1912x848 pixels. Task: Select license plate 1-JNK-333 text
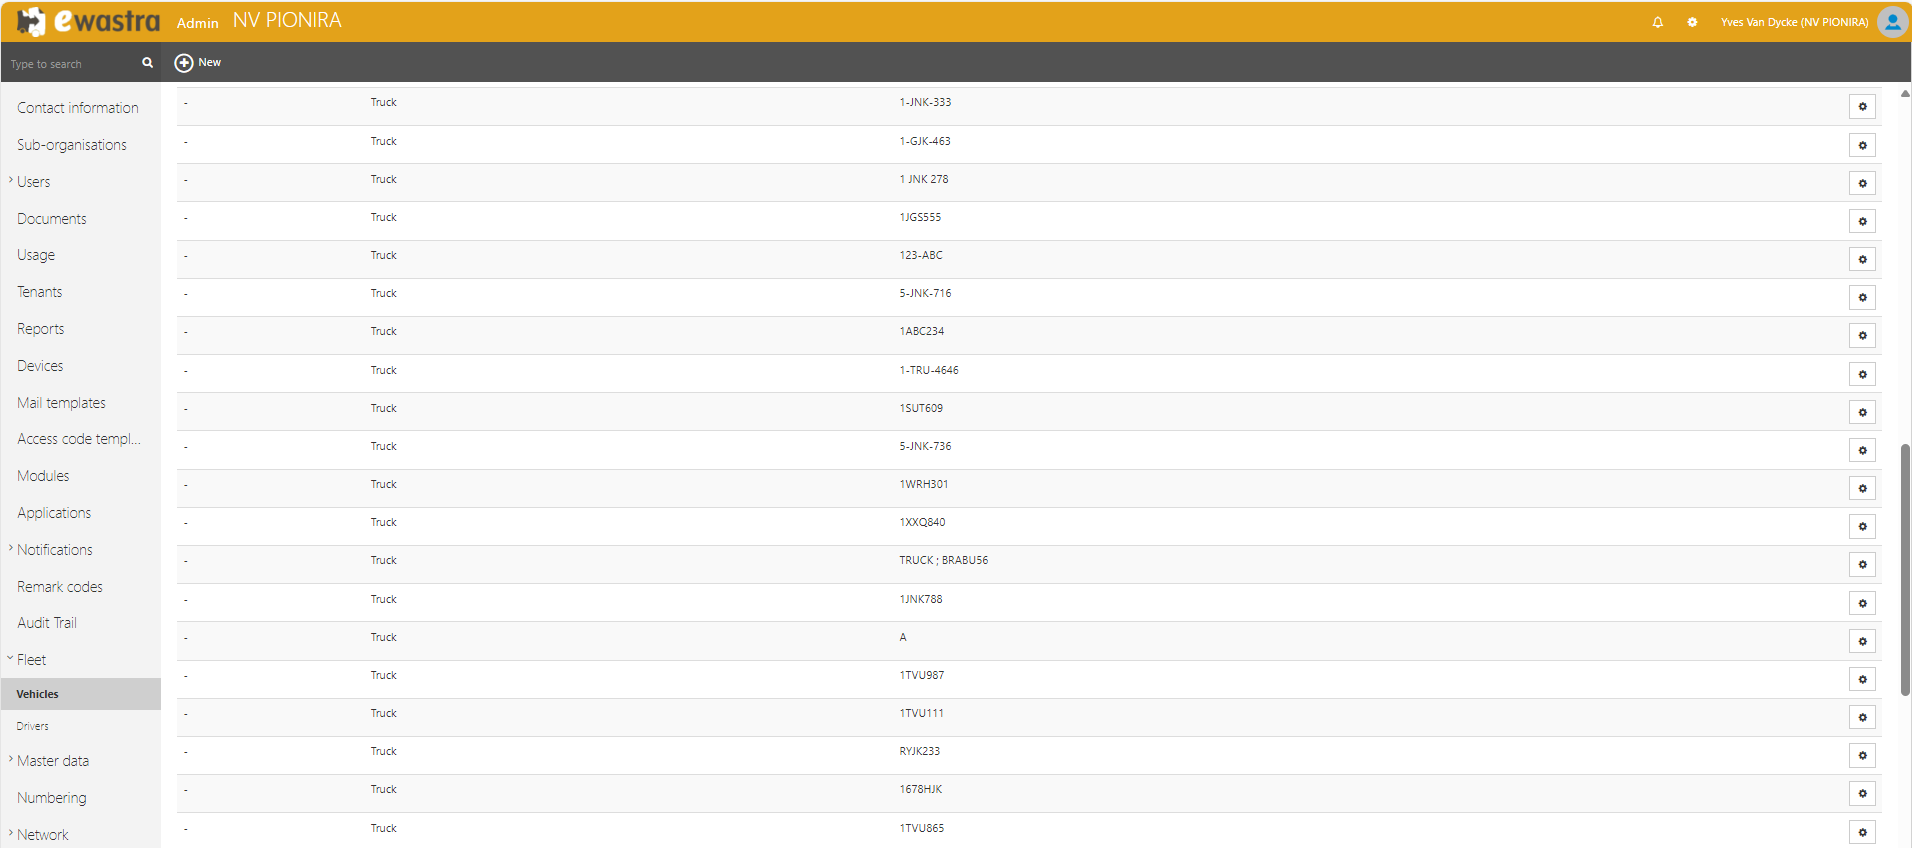click(925, 102)
